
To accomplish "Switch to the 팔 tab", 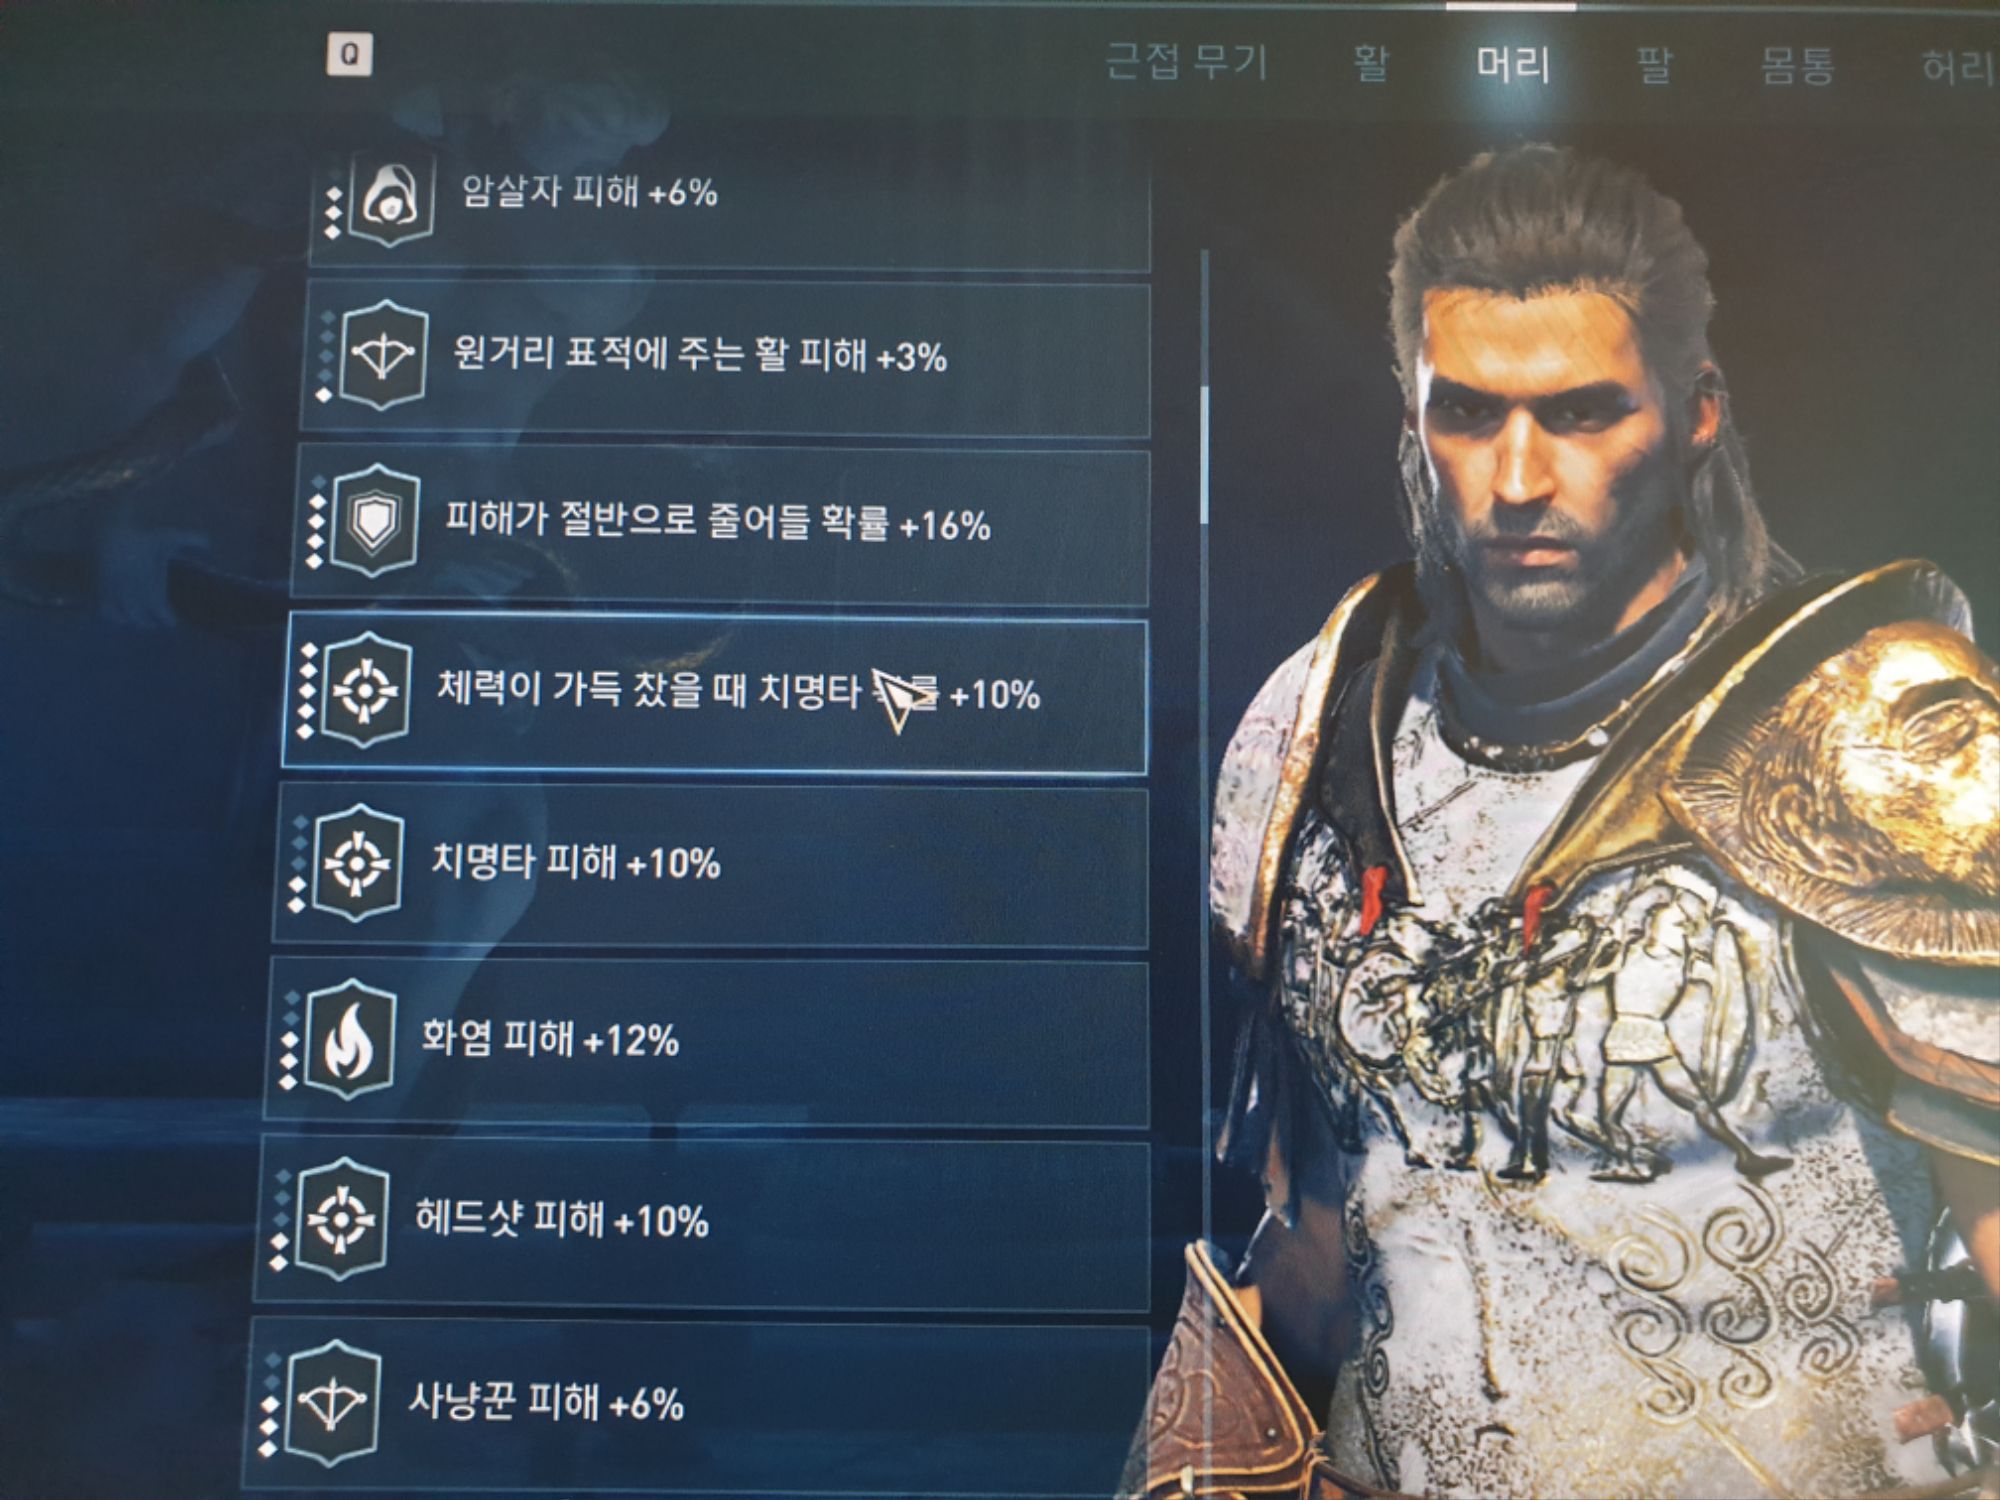I will point(1654,66).
